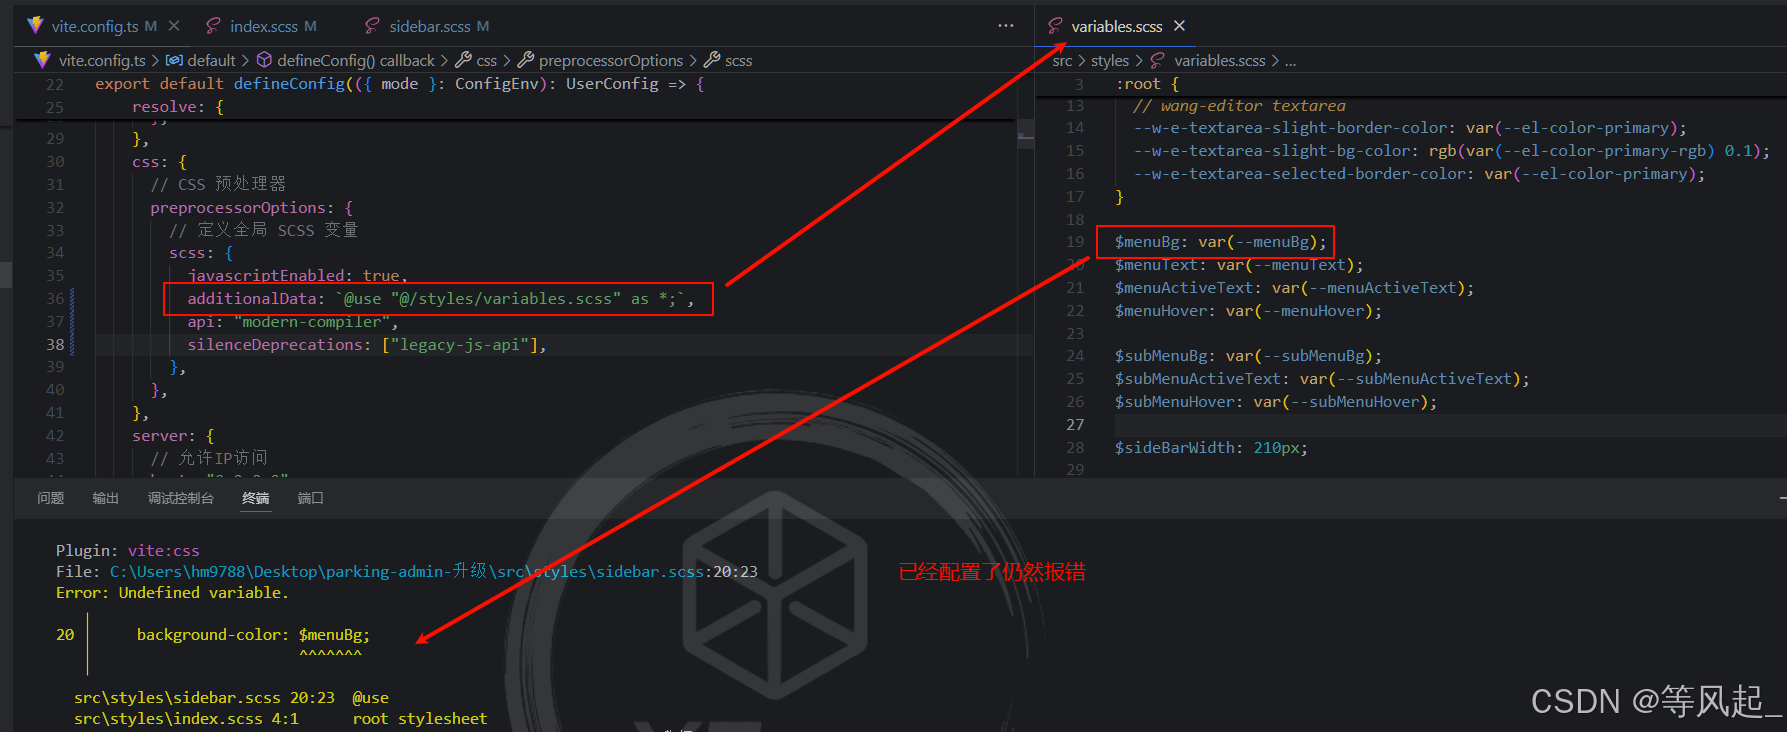
Task: Open the 调试控制台 (Debug Console) panel tab
Action: point(180,498)
